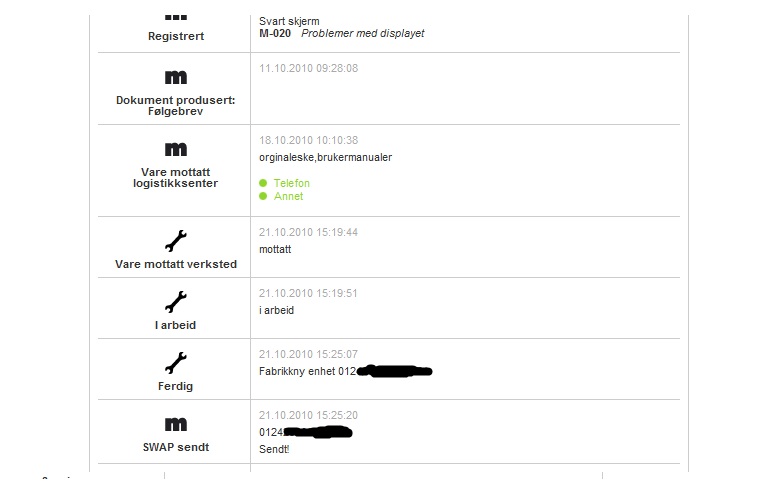
Task: Click the M-020 fault code text
Action: coord(275,33)
